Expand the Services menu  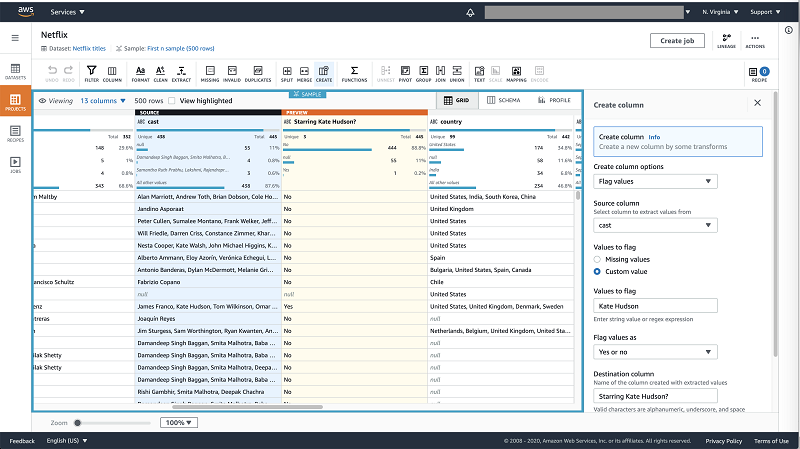[67, 12]
